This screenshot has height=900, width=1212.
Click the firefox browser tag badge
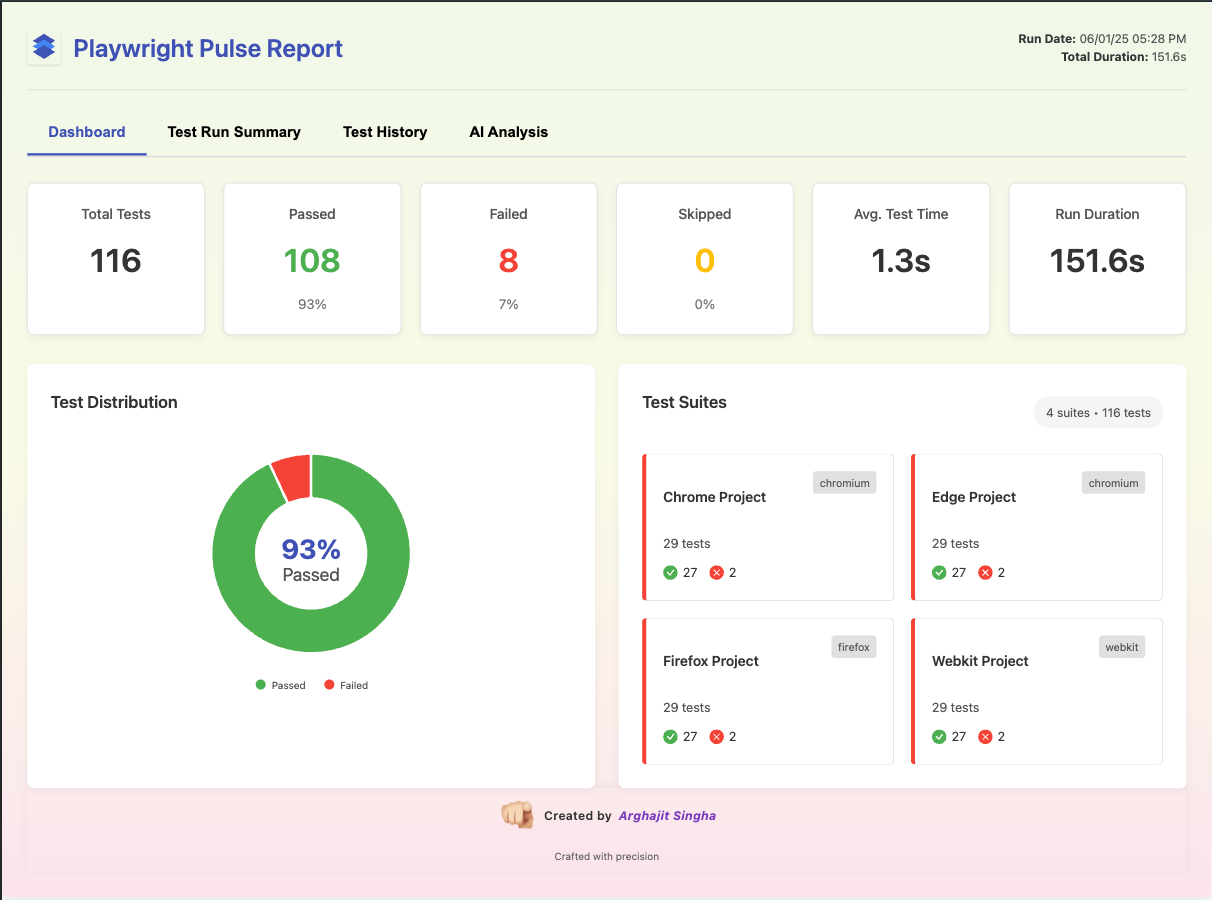854,647
